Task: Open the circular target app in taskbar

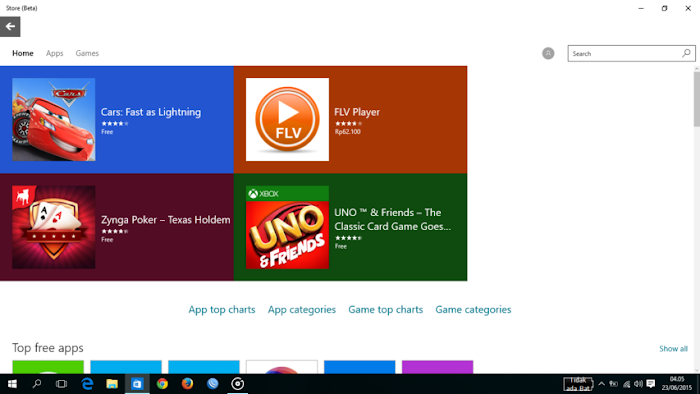Action: point(238,384)
